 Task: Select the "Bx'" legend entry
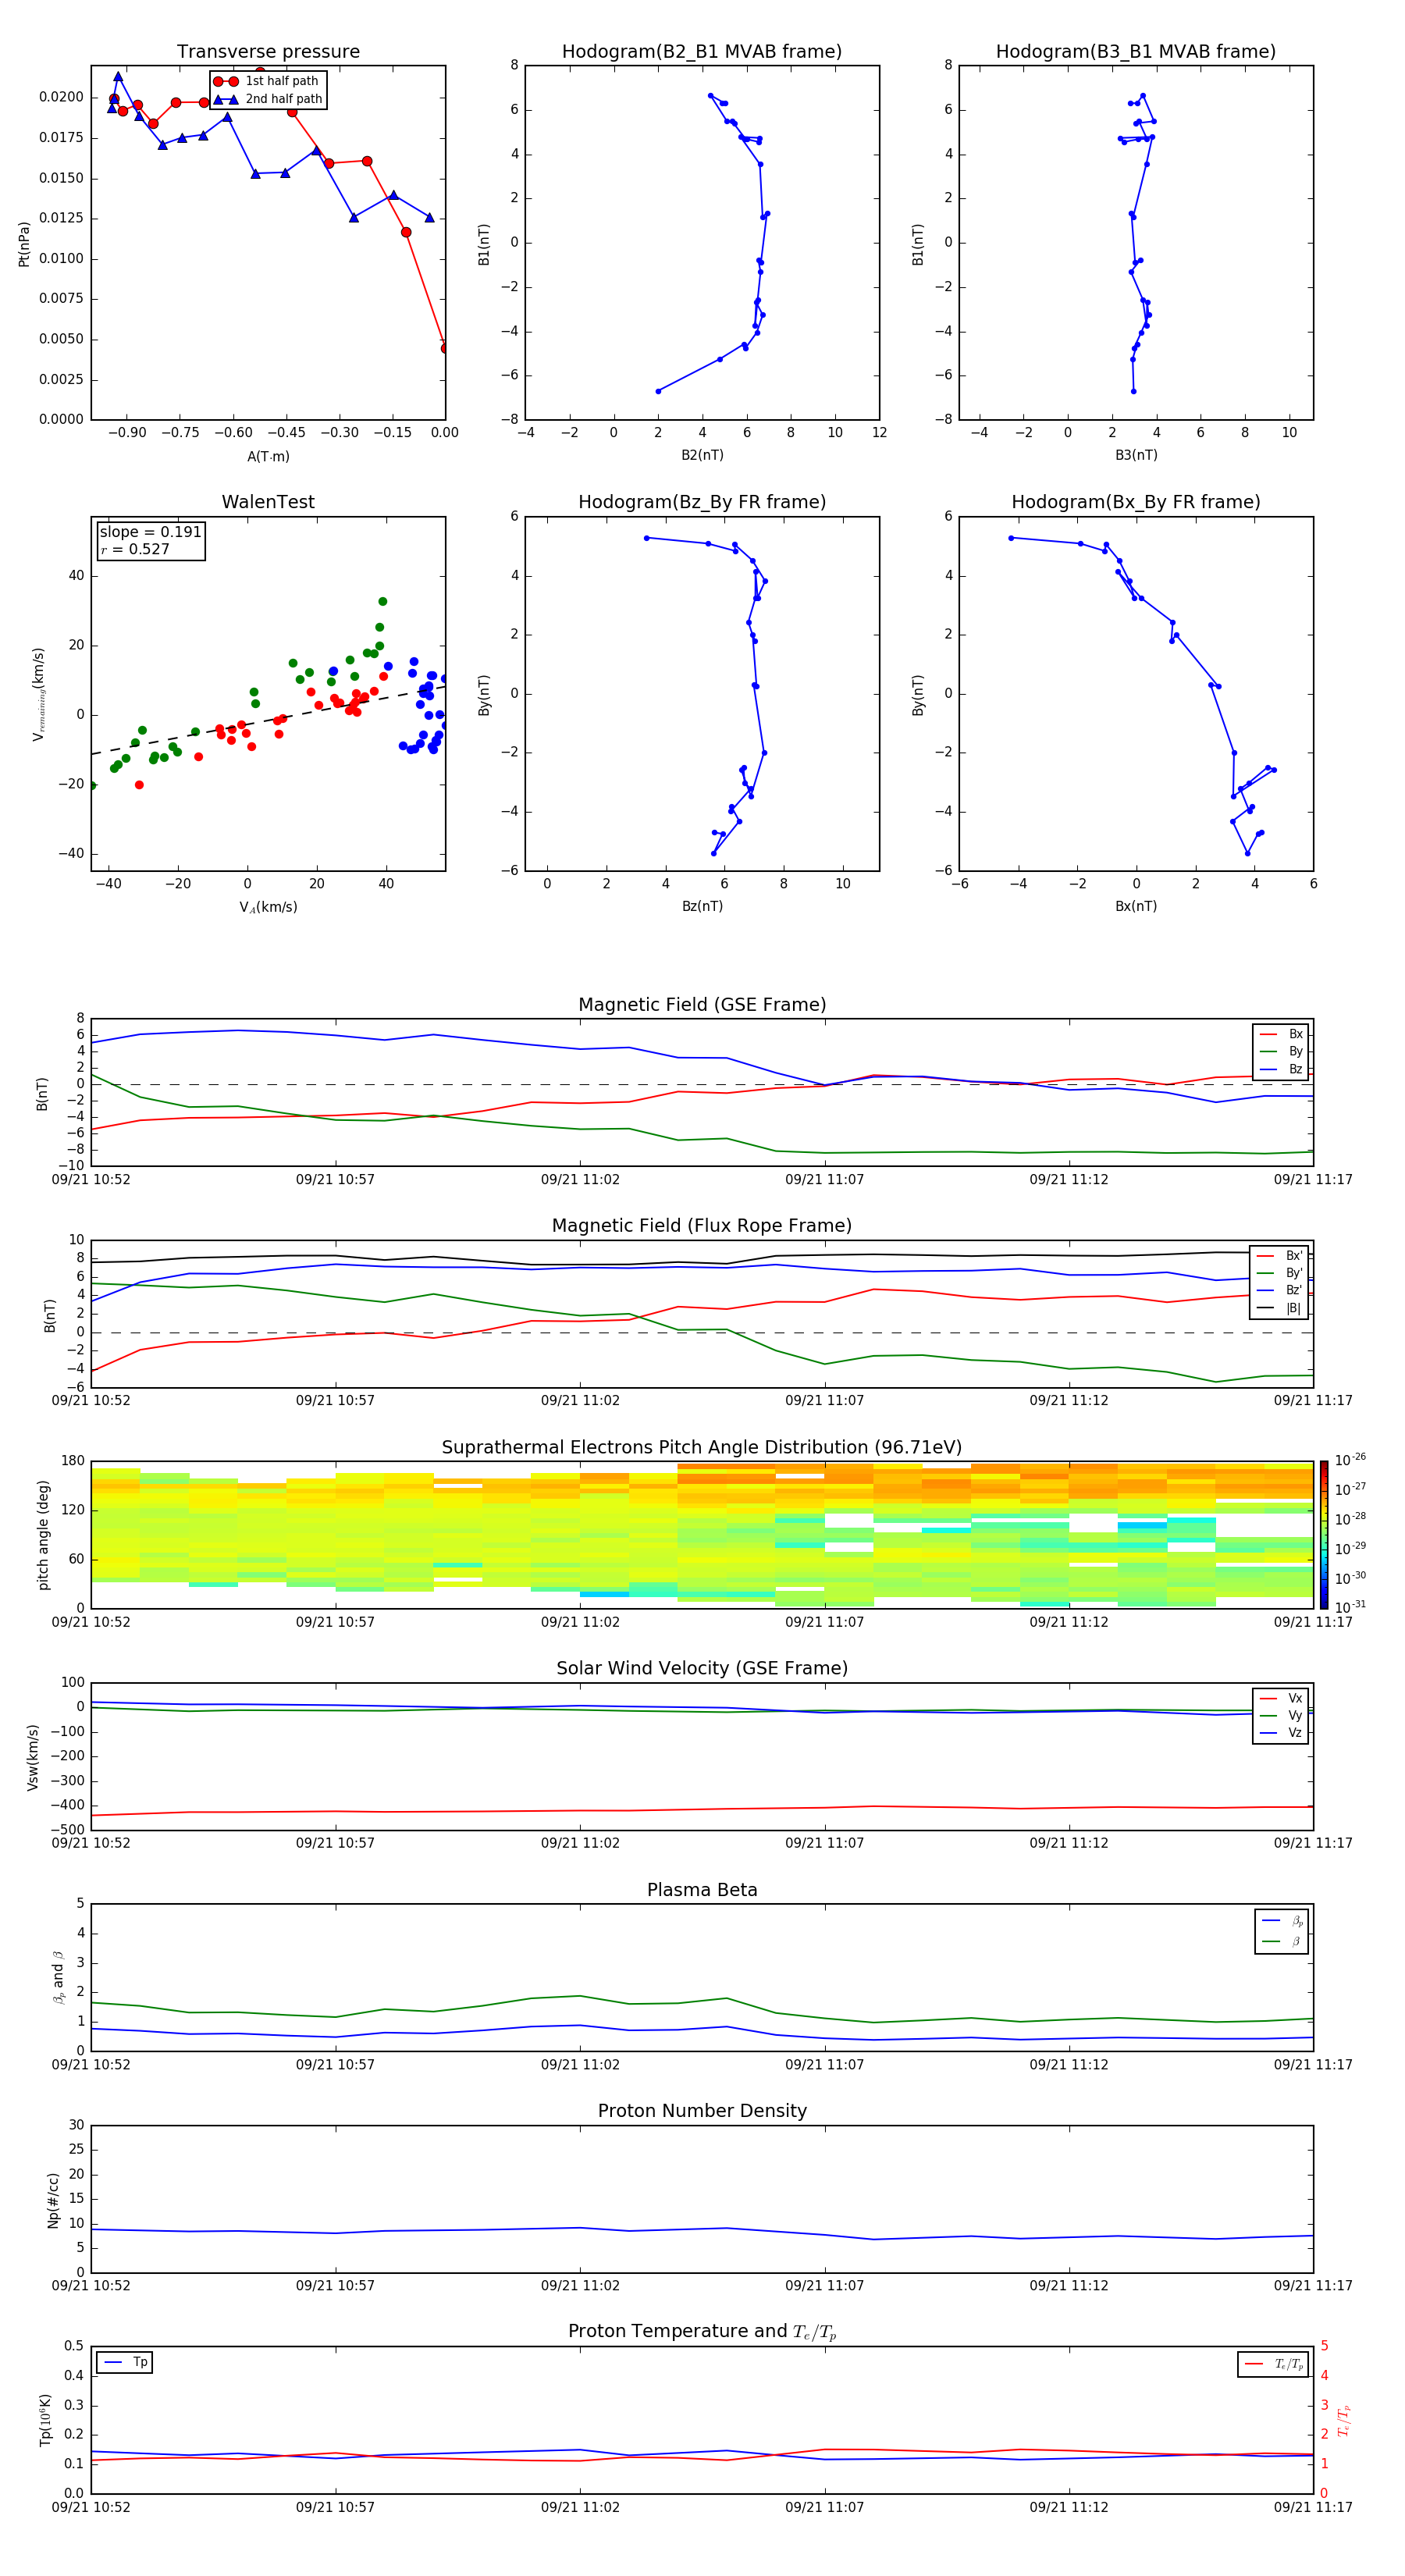coord(1280,1256)
